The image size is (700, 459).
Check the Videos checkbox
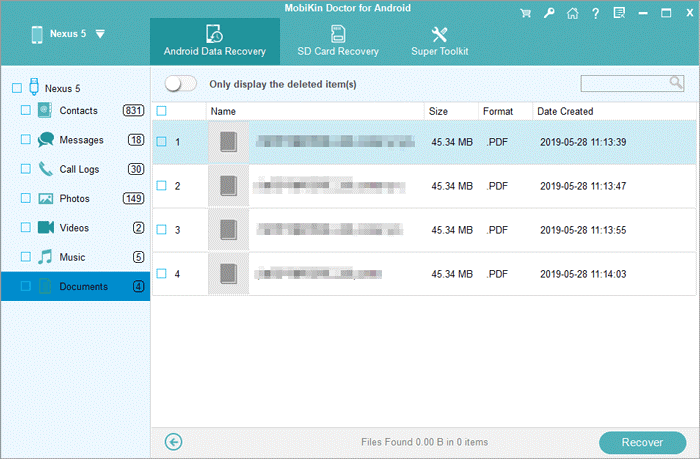point(26,228)
